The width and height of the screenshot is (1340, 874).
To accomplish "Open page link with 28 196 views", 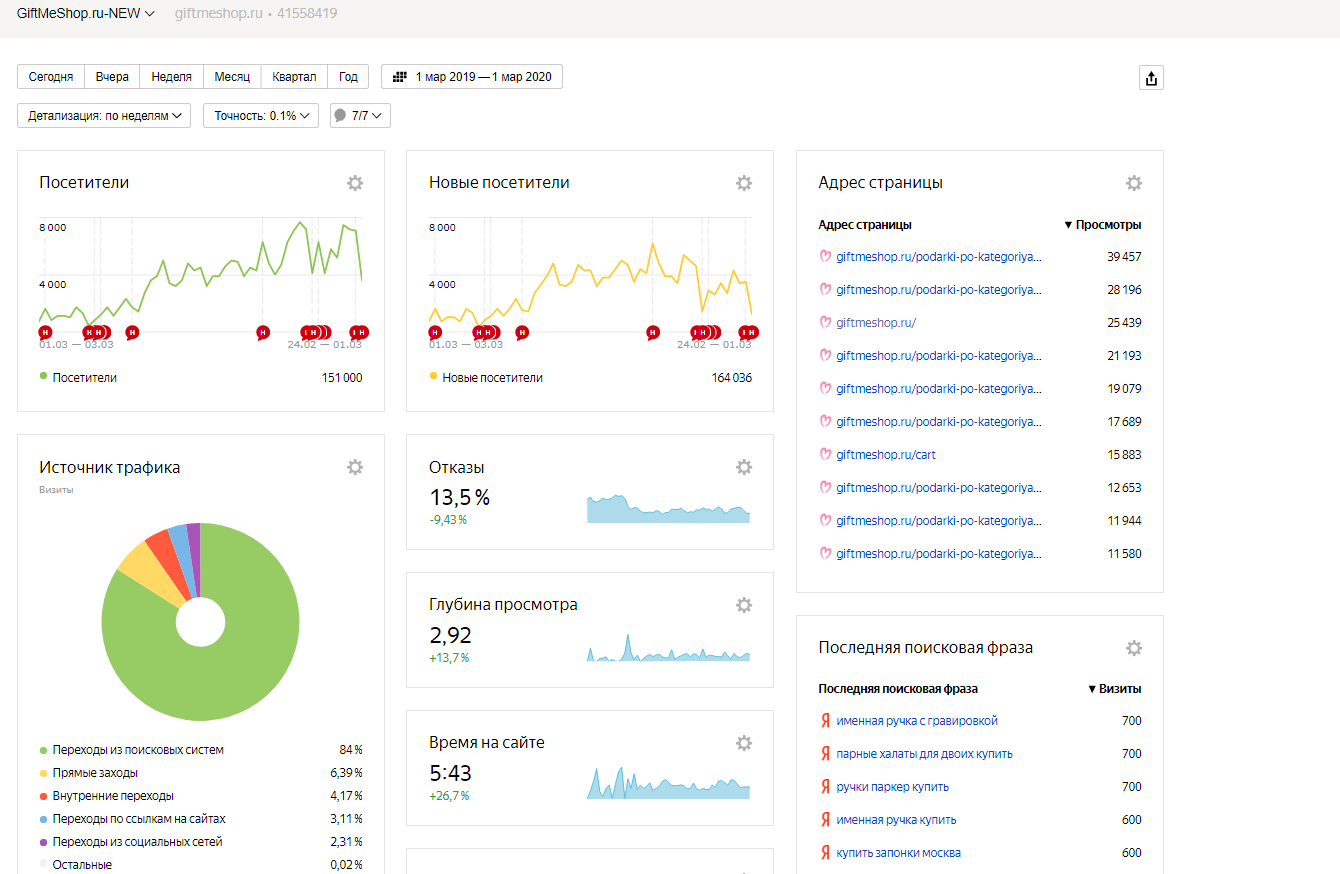I will tap(939, 290).
